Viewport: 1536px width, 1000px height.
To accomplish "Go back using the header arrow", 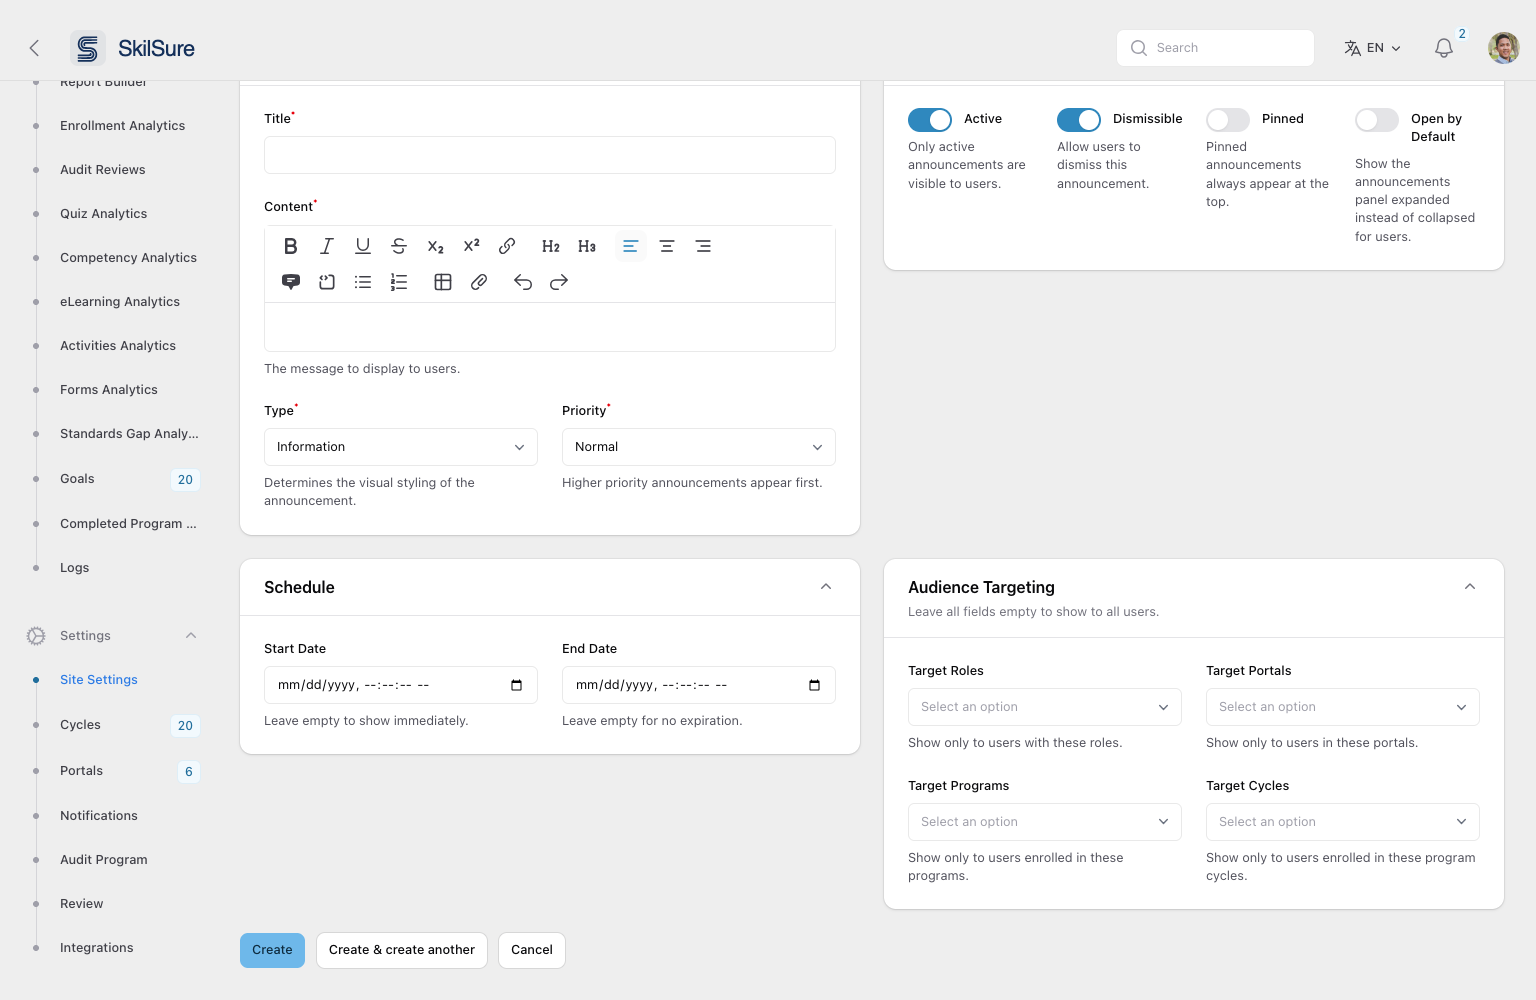I will pyautogui.click(x=34, y=48).
